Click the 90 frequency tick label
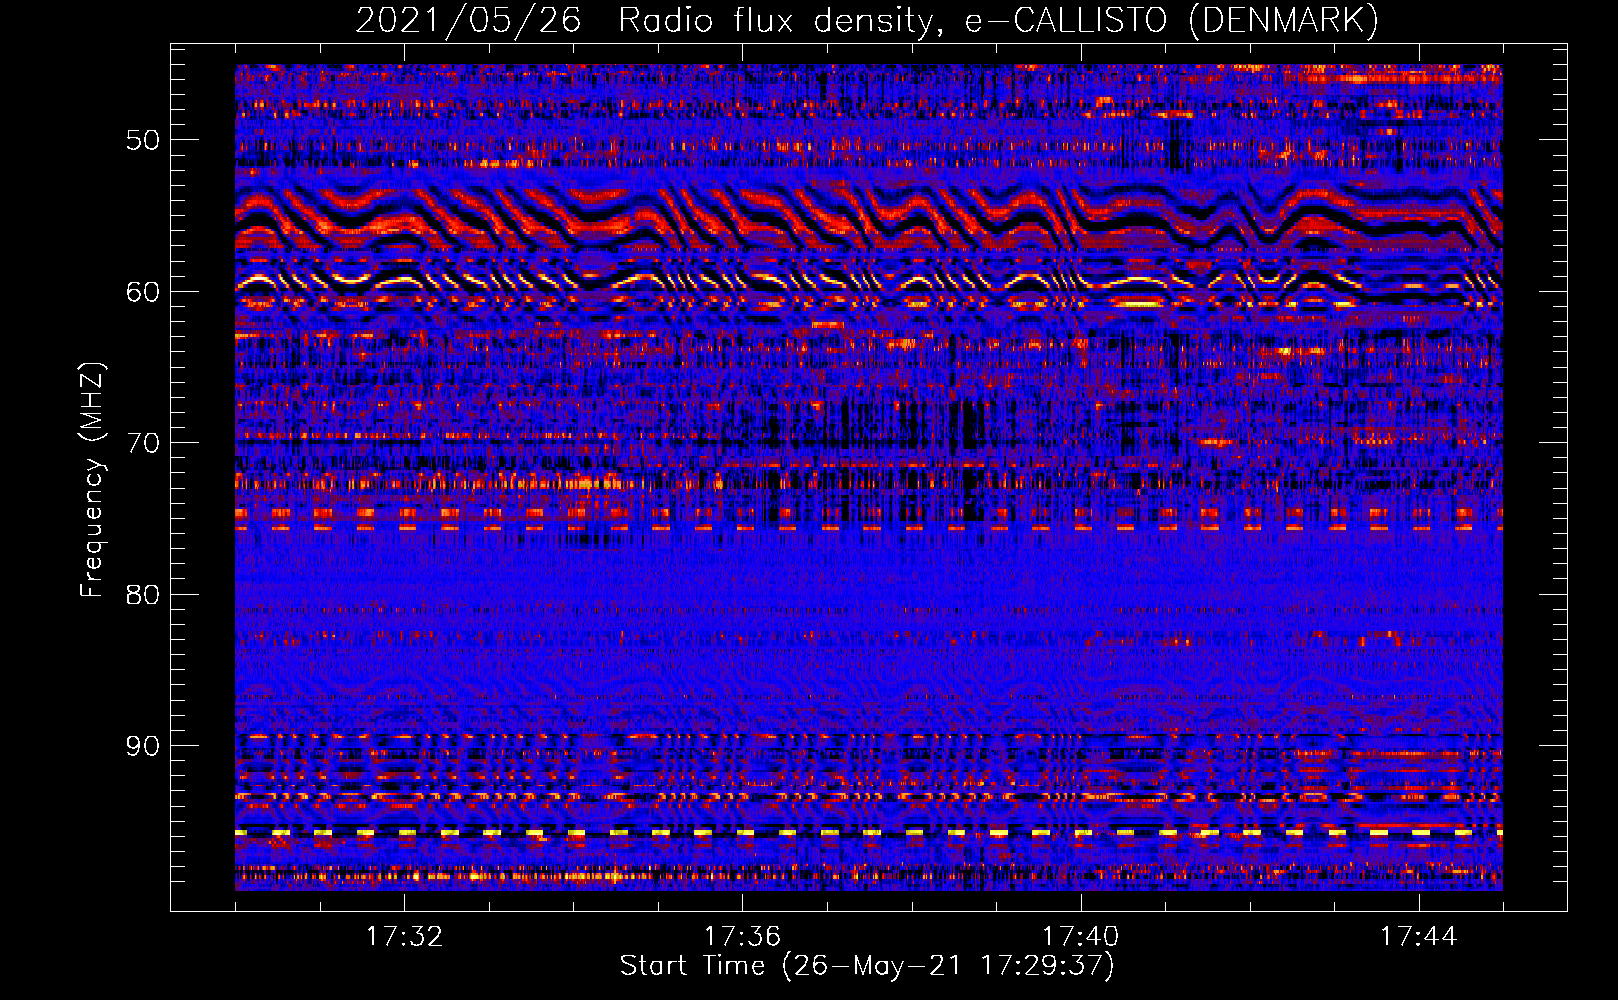1618x1000 pixels. (143, 746)
